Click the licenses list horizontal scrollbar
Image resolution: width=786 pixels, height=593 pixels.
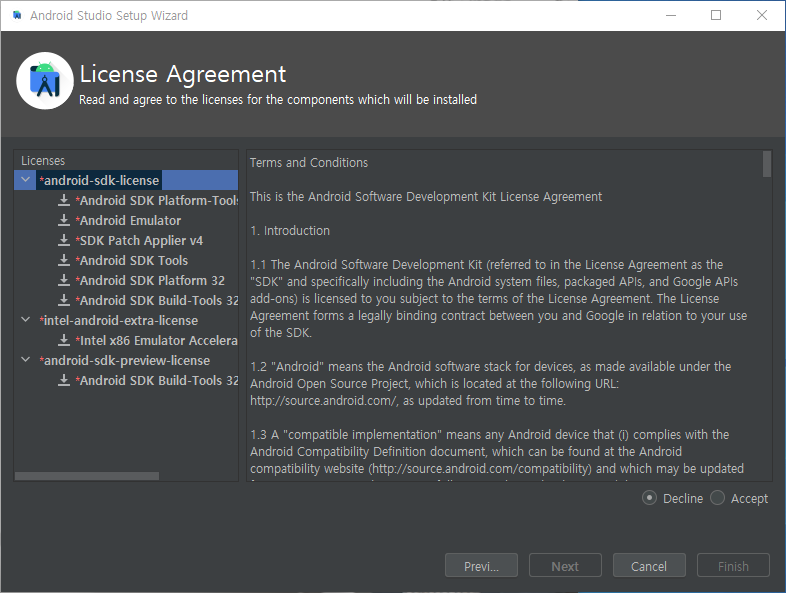(87, 476)
